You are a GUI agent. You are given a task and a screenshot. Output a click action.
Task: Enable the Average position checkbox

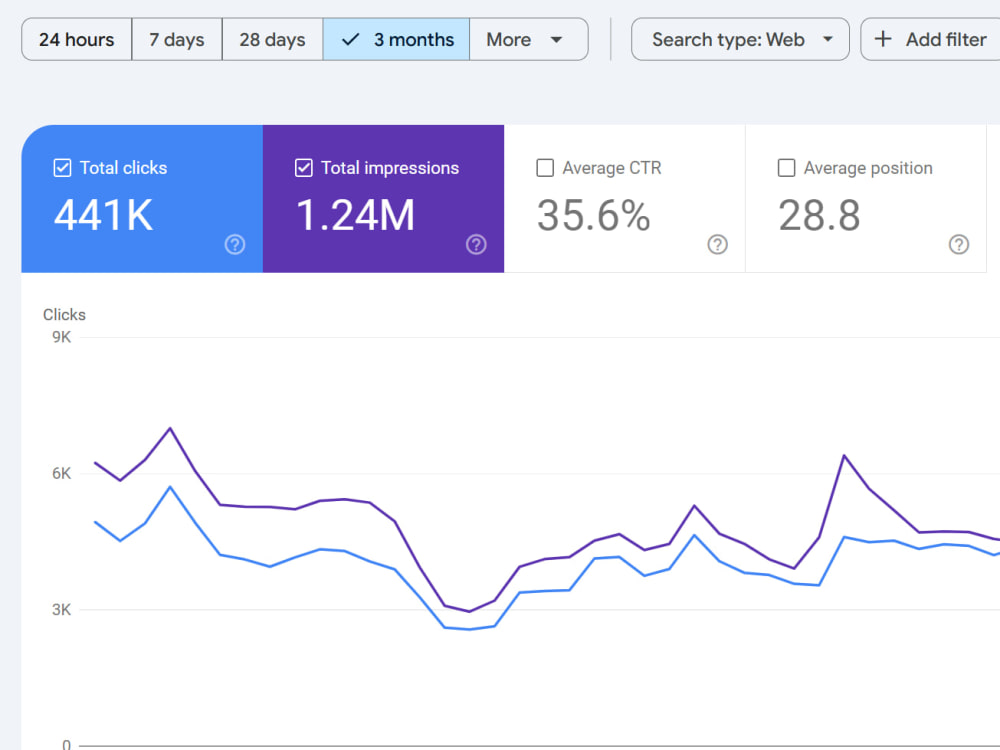786,168
